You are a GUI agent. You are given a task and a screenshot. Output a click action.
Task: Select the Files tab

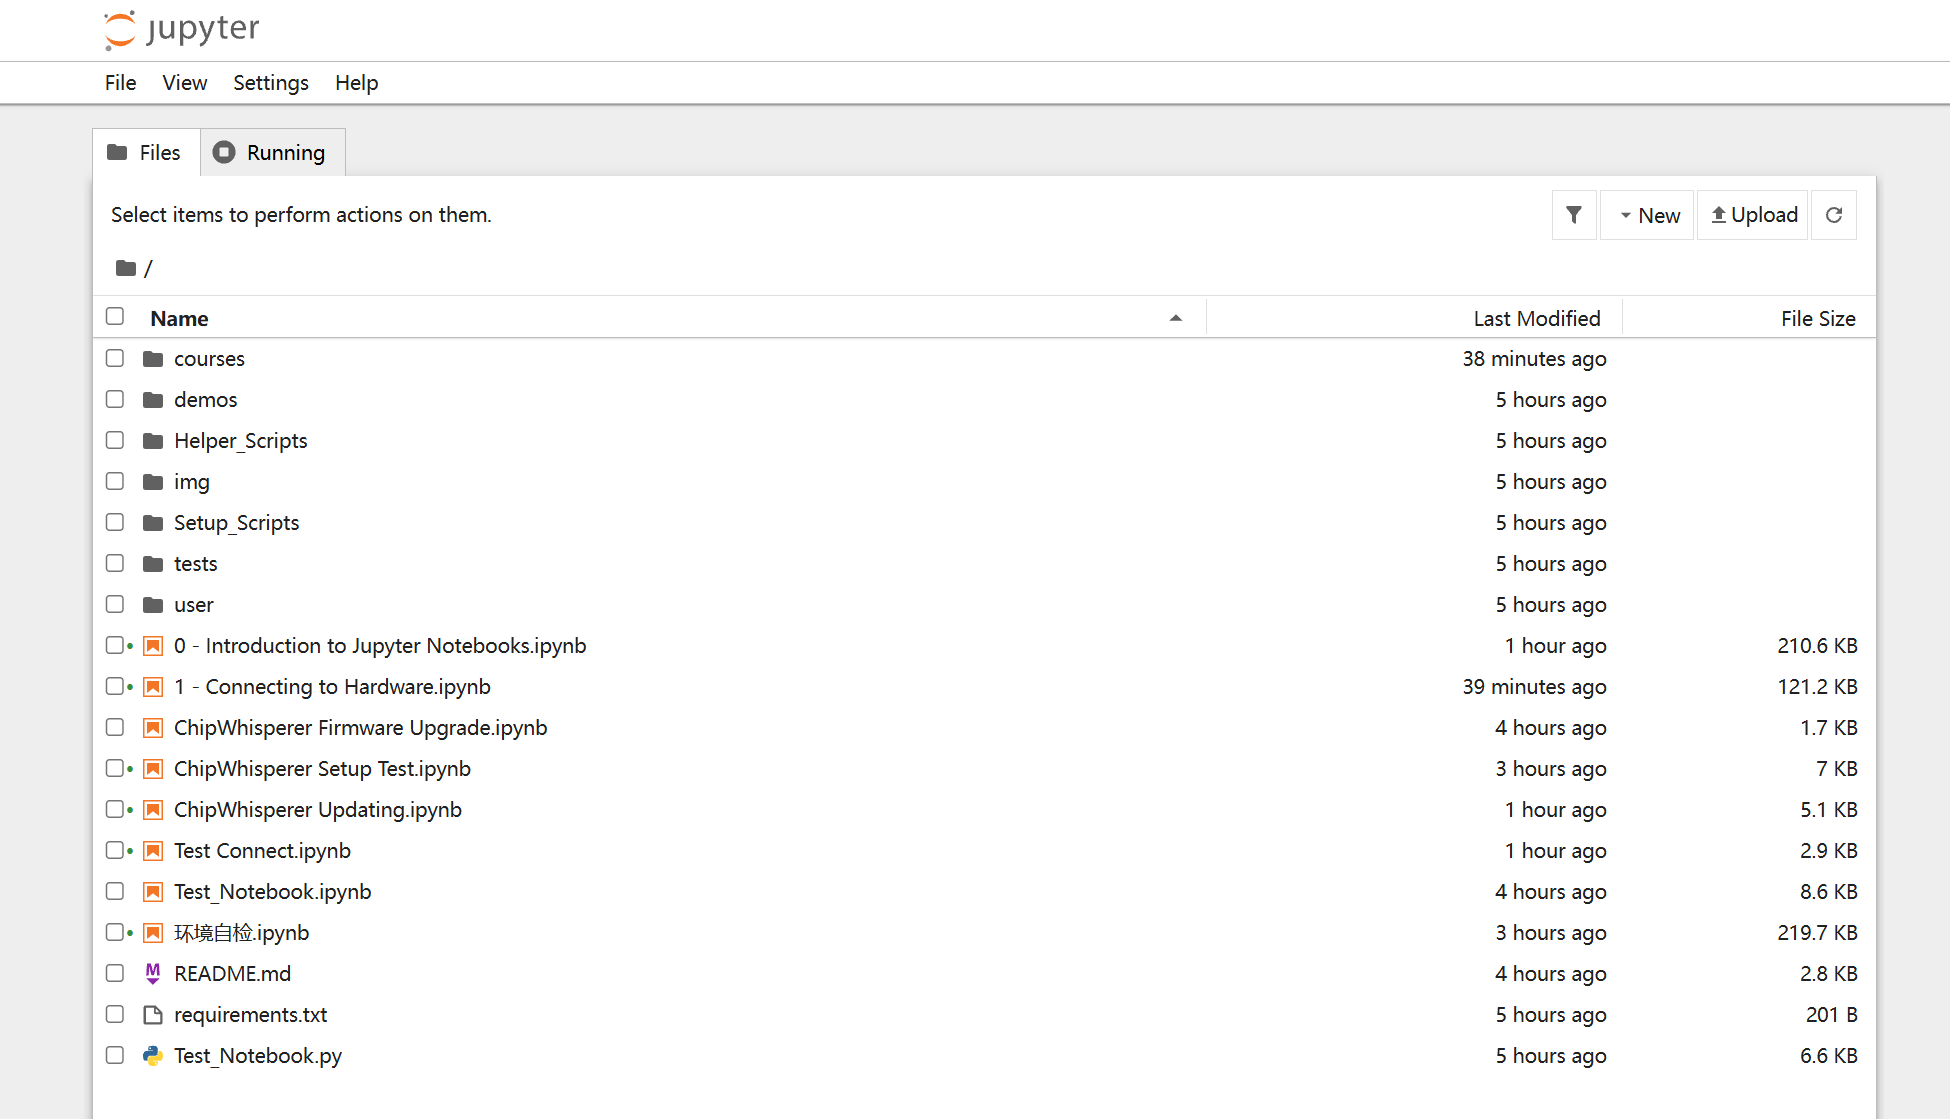146,152
